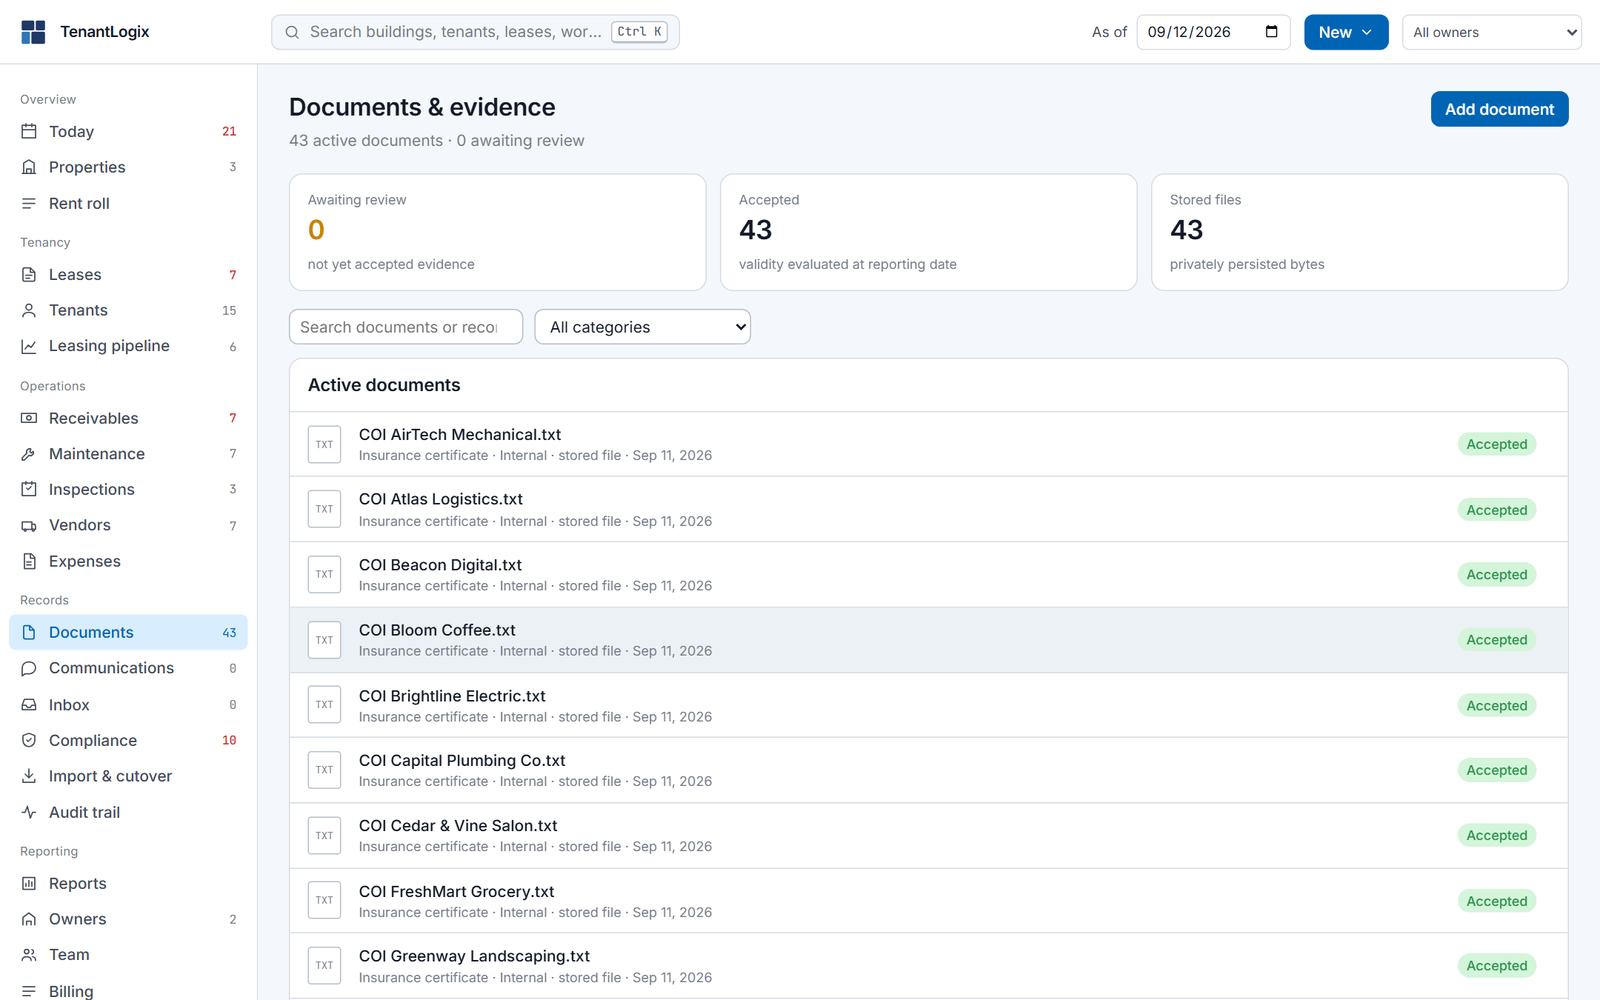Click the Rent roll list icon

tap(29, 203)
